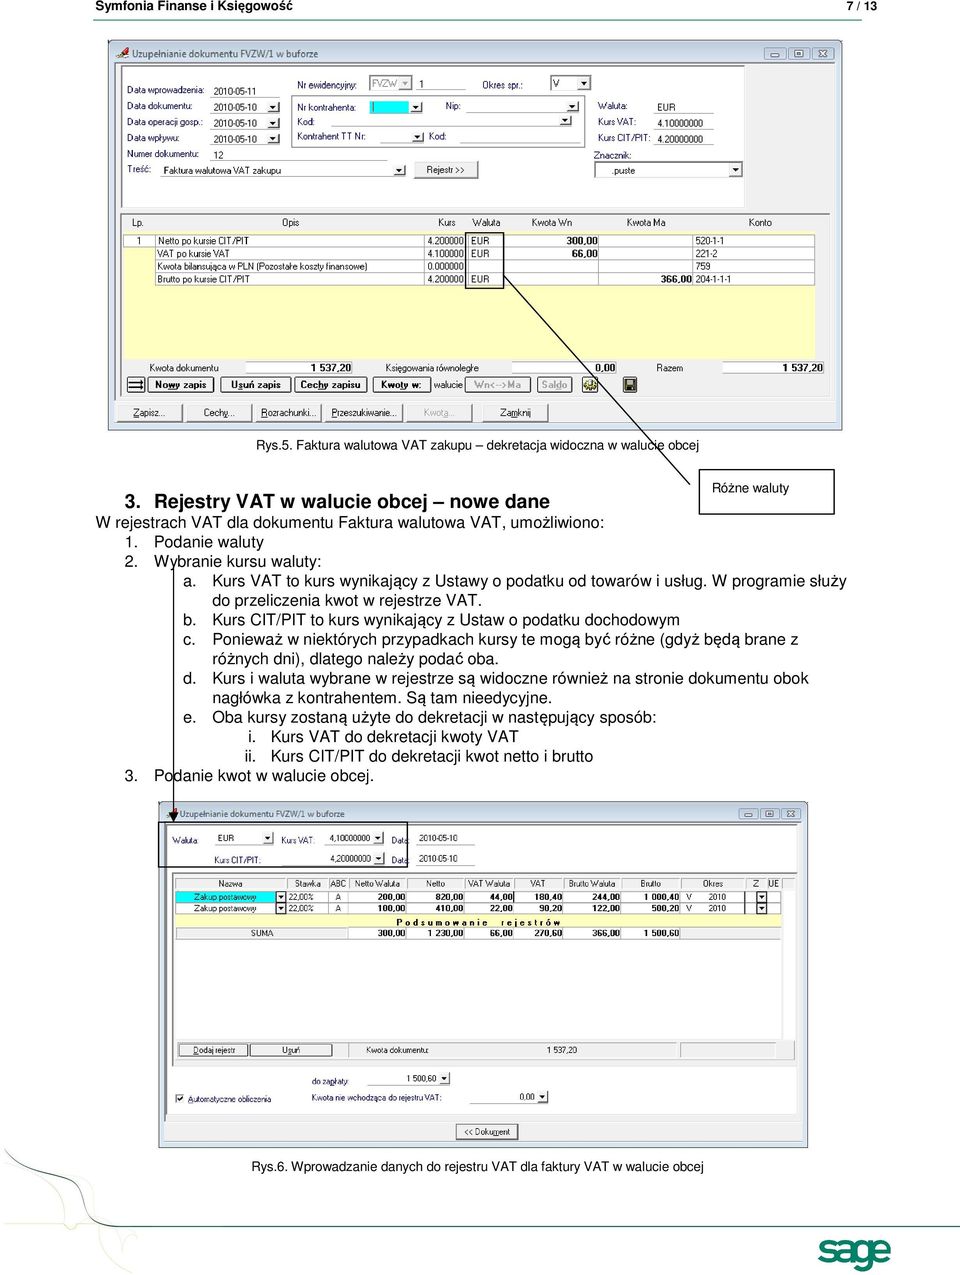Open the Data operacji gosp. date dropdown
Viewport: 960px width, 1275px height.
273,123
